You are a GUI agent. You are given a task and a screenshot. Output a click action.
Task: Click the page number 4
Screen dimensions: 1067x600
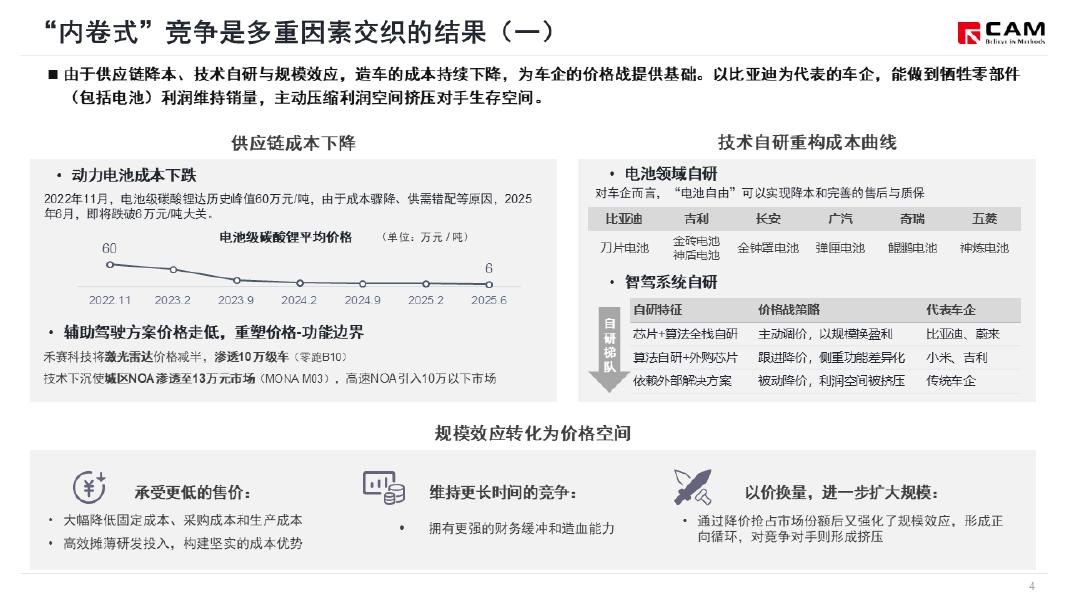1032,586
